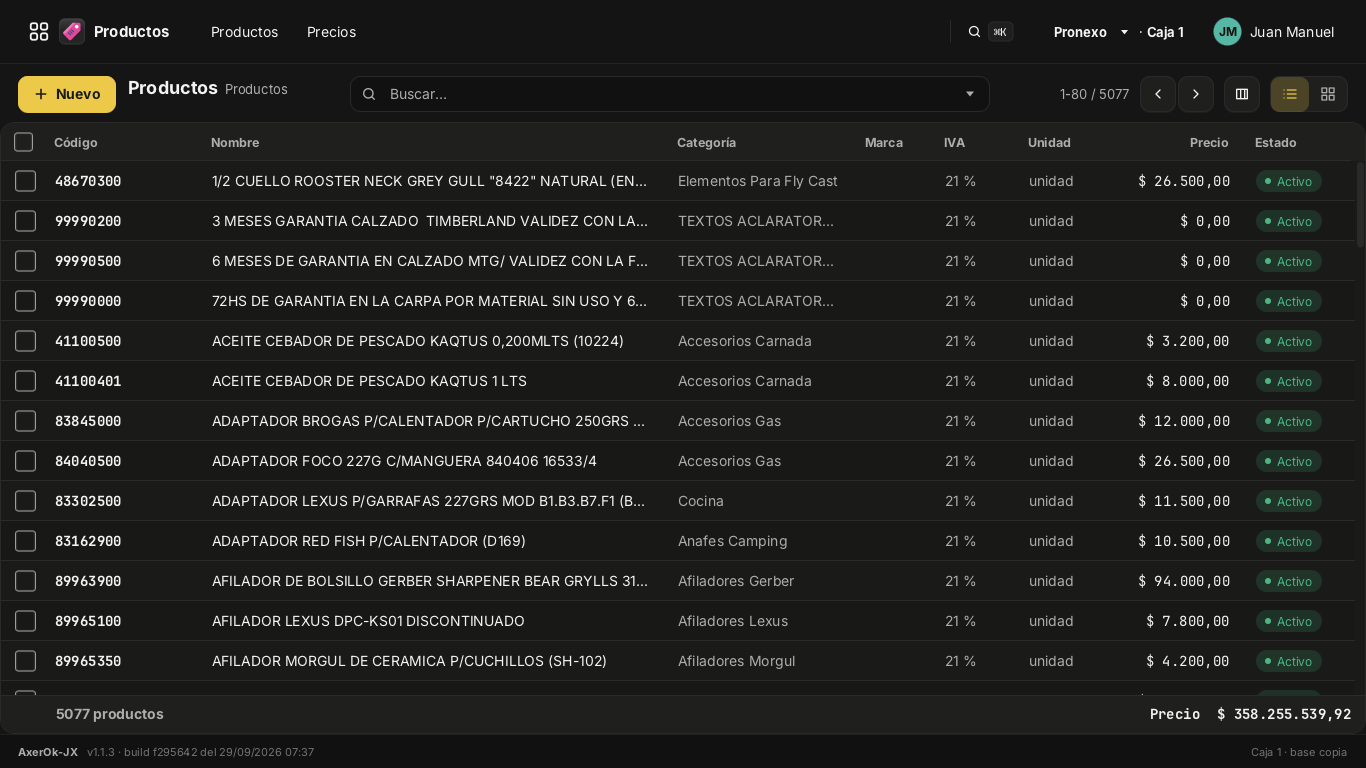Click Activo status badge for code 84040500
The height and width of the screenshot is (768, 1366).
(x=1289, y=461)
